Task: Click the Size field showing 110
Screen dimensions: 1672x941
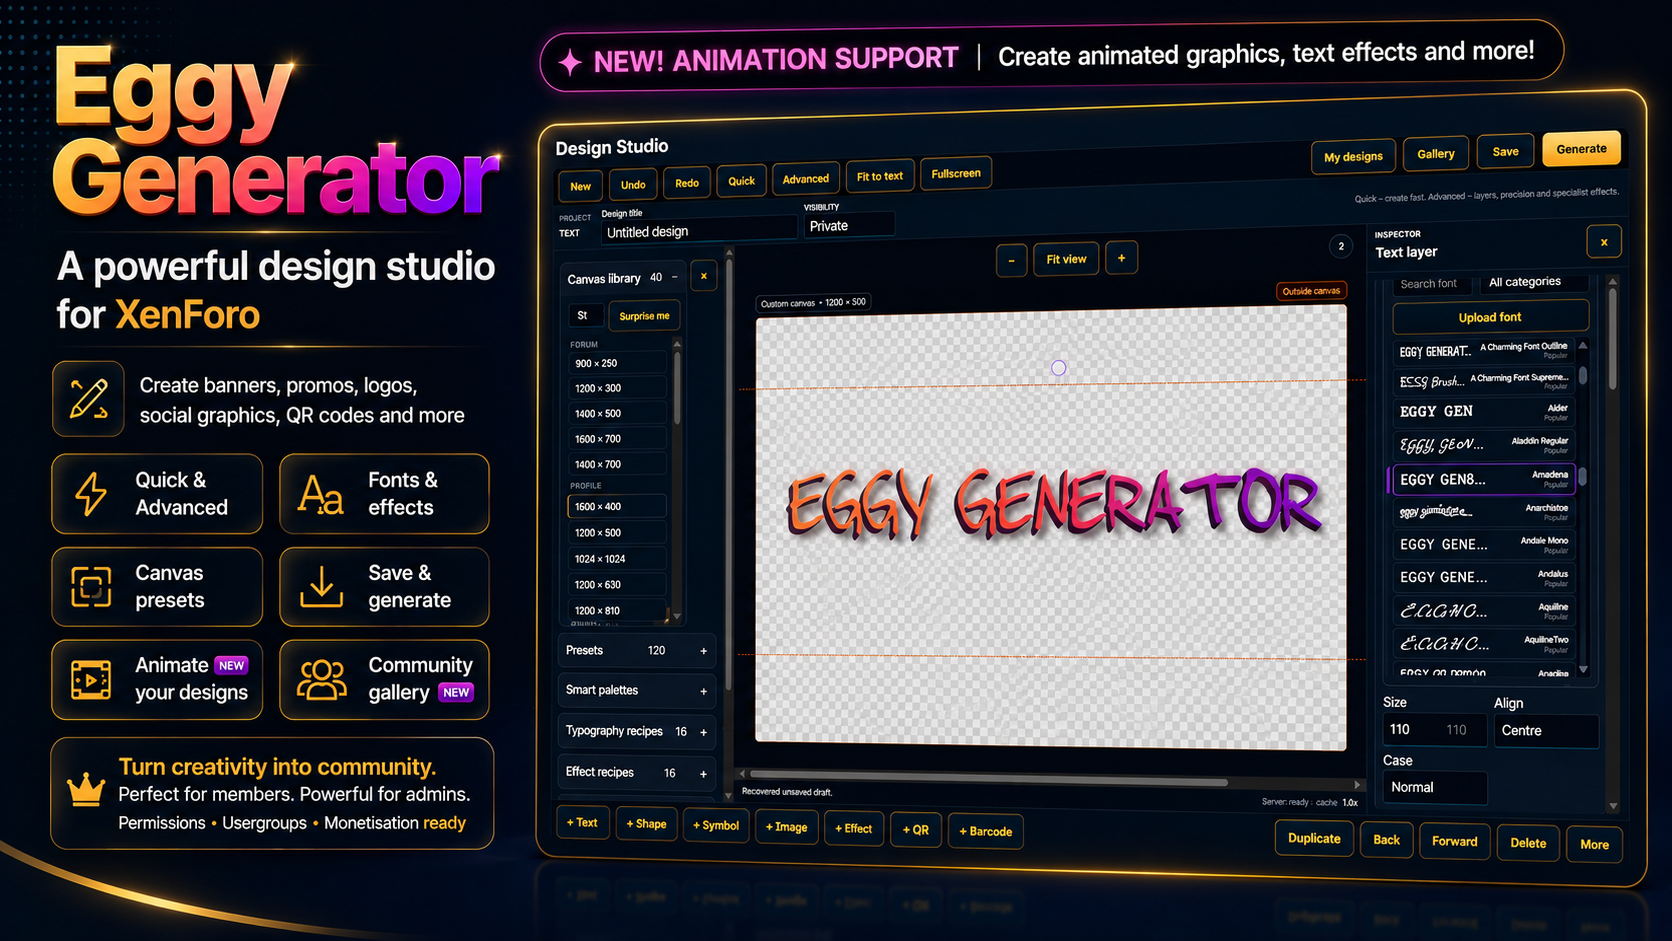Action: pyautogui.click(x=1434, y=730)
